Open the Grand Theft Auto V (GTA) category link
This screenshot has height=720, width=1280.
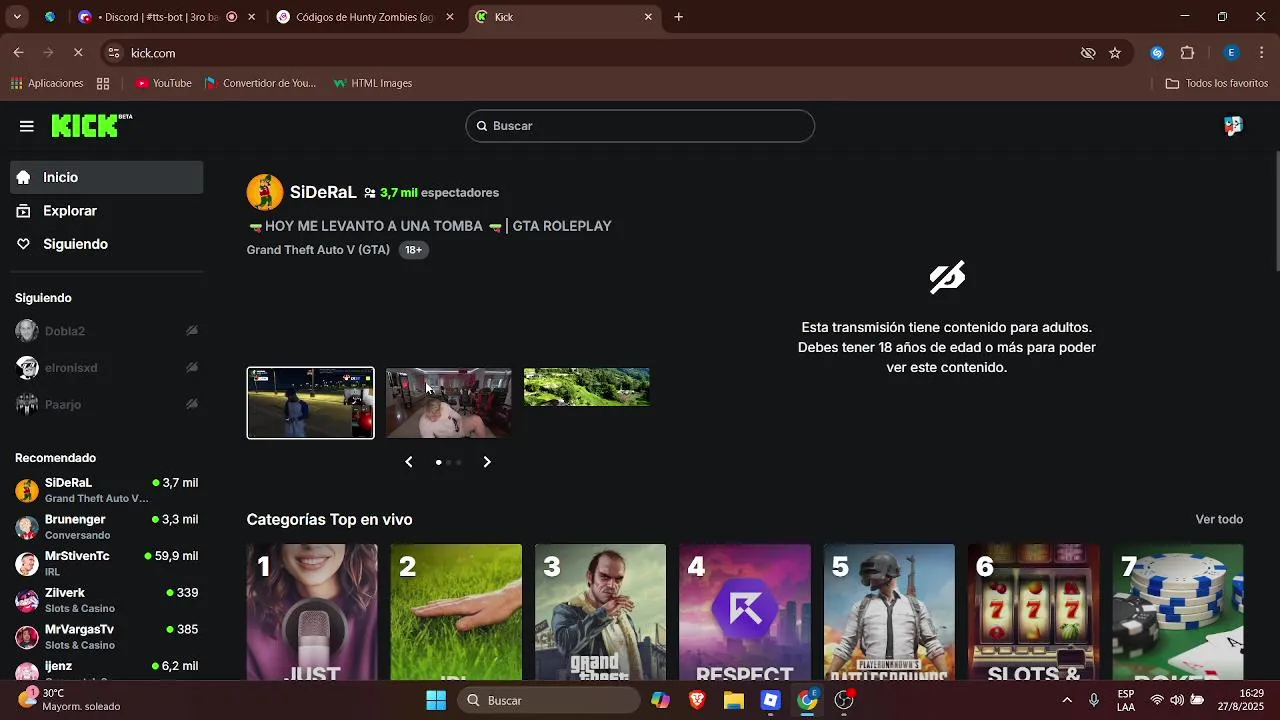click(x=318, y=250)
